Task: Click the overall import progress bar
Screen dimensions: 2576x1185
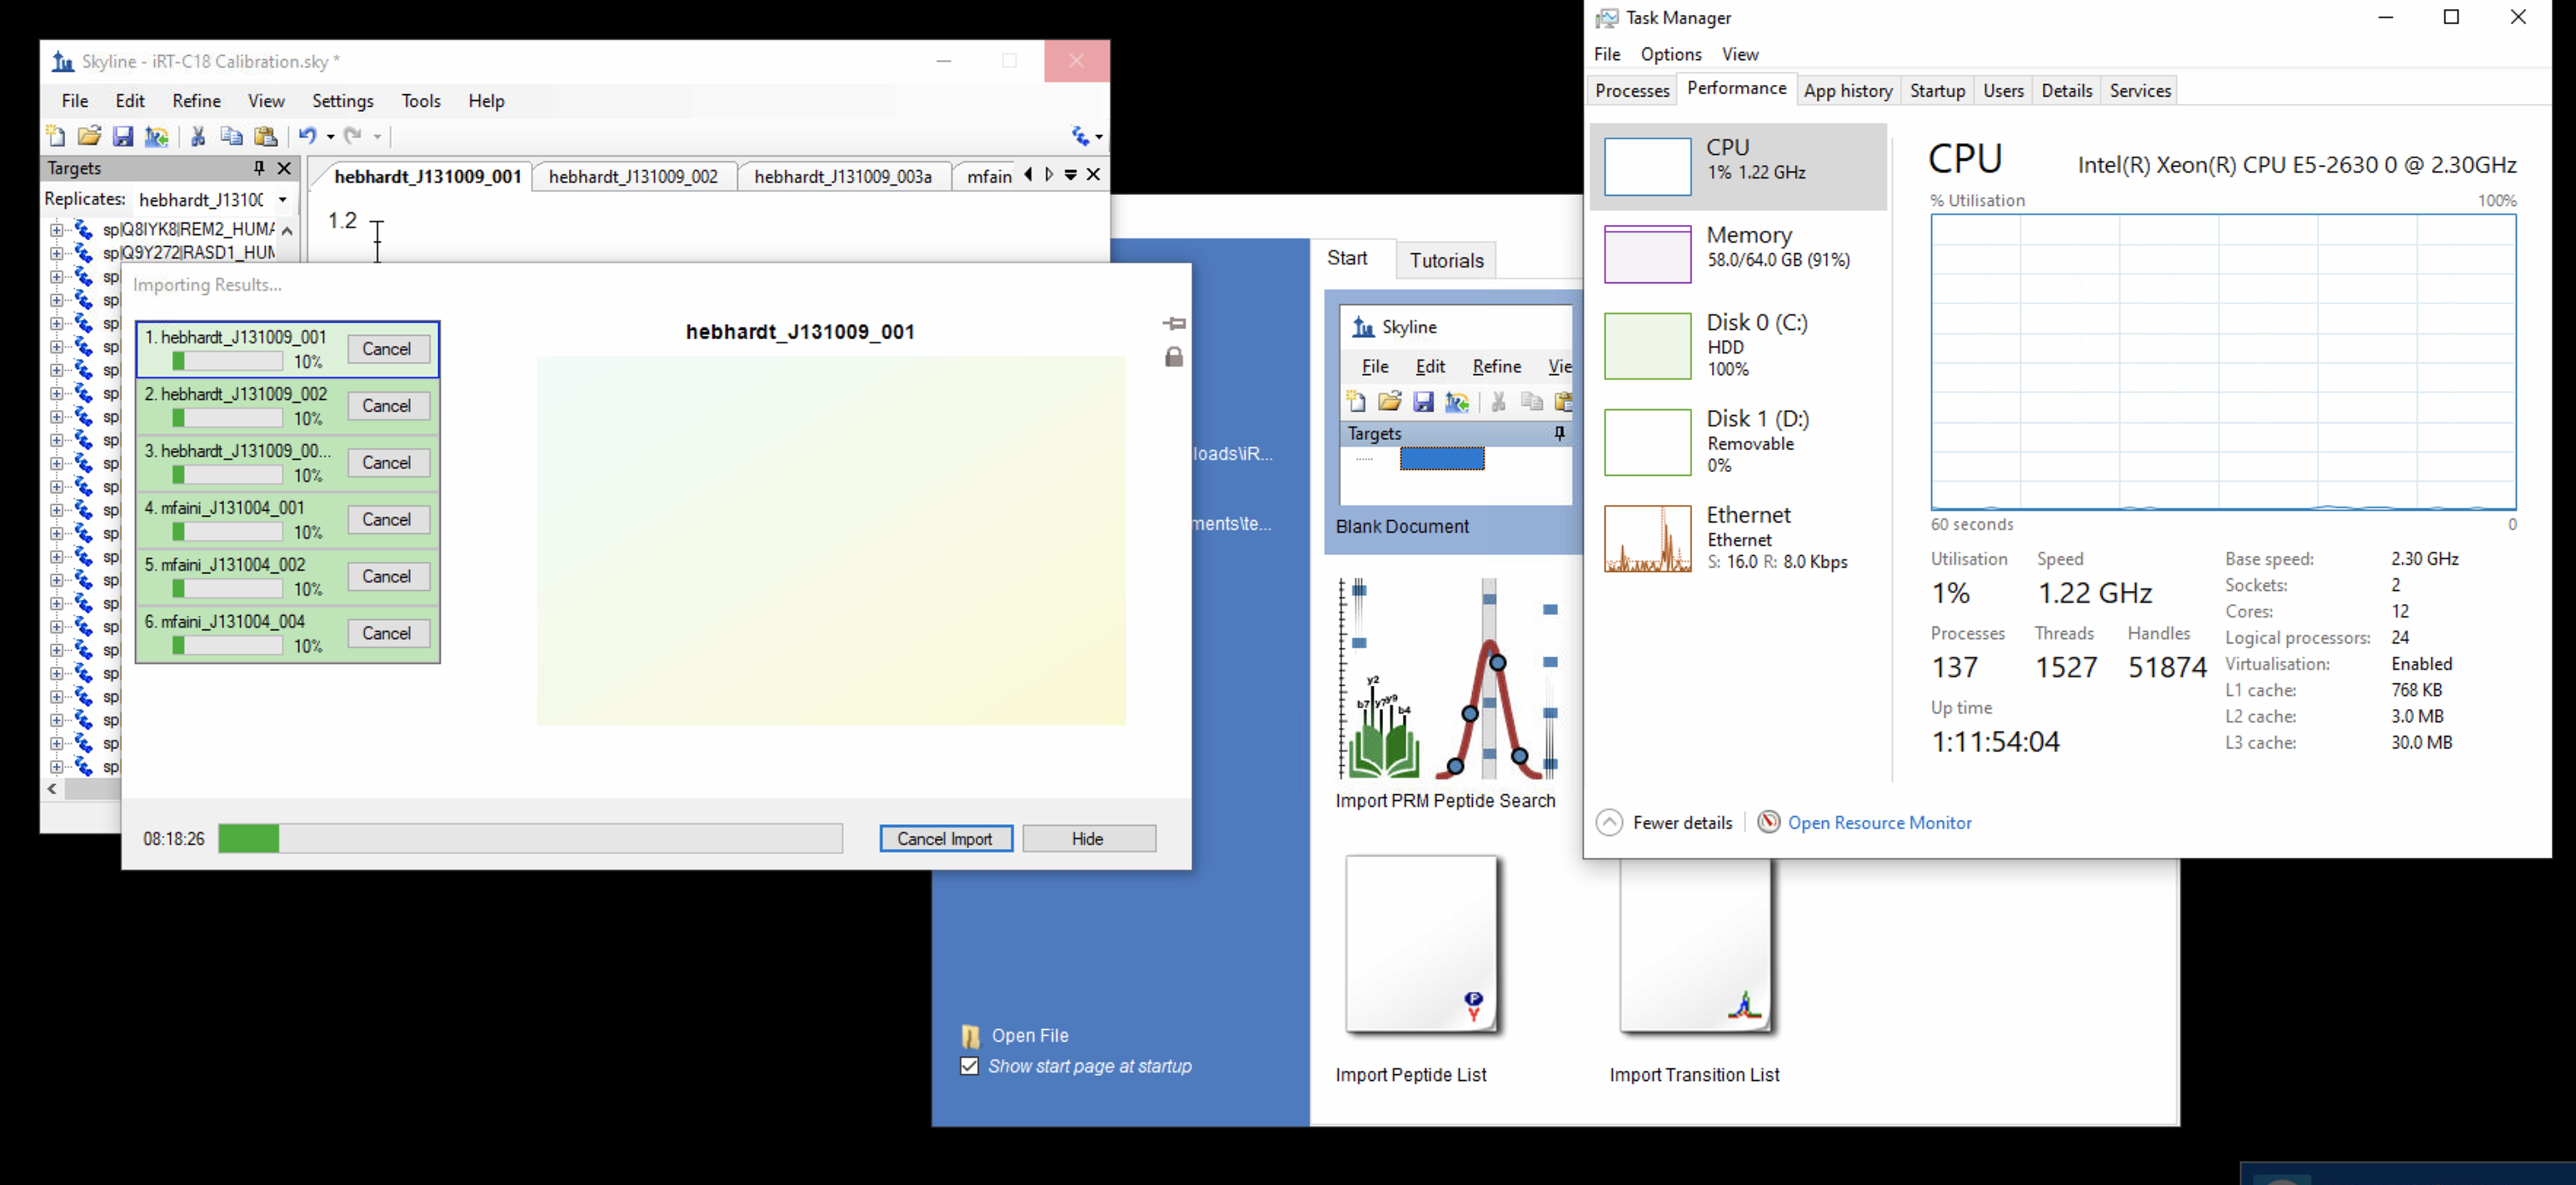Action: tap(530, 838)
